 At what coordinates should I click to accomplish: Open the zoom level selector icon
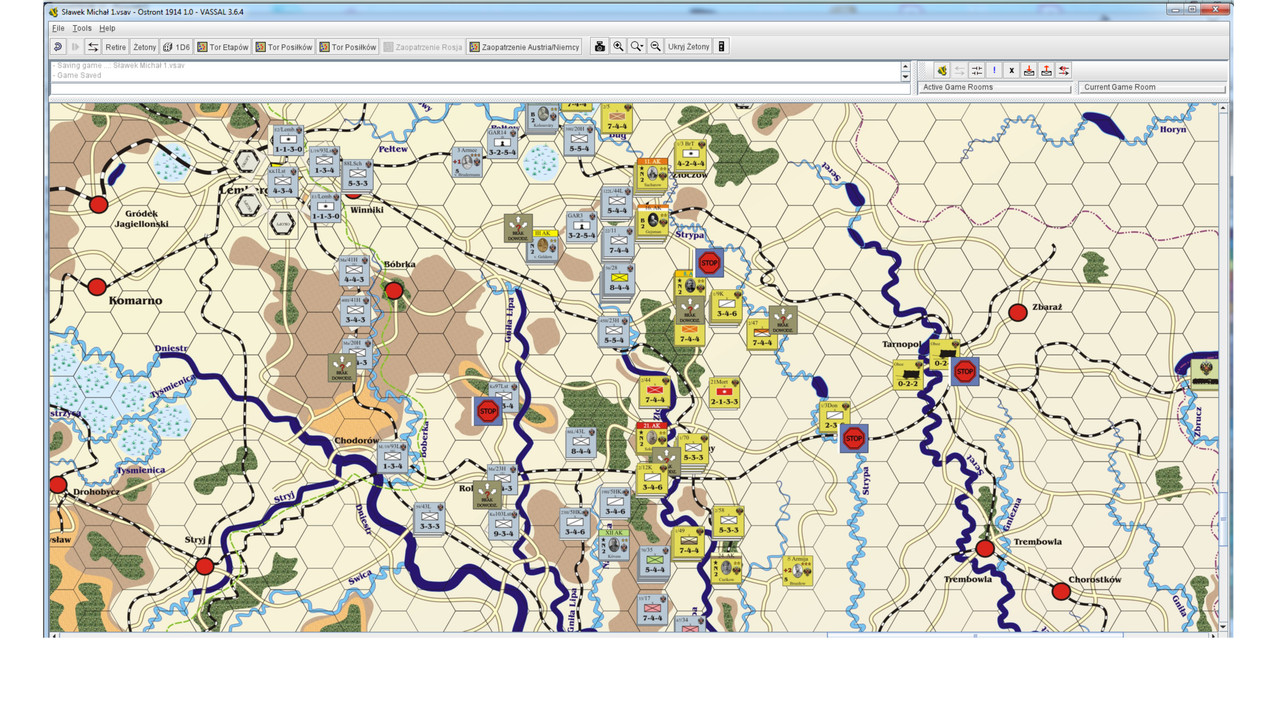(636, 47)
